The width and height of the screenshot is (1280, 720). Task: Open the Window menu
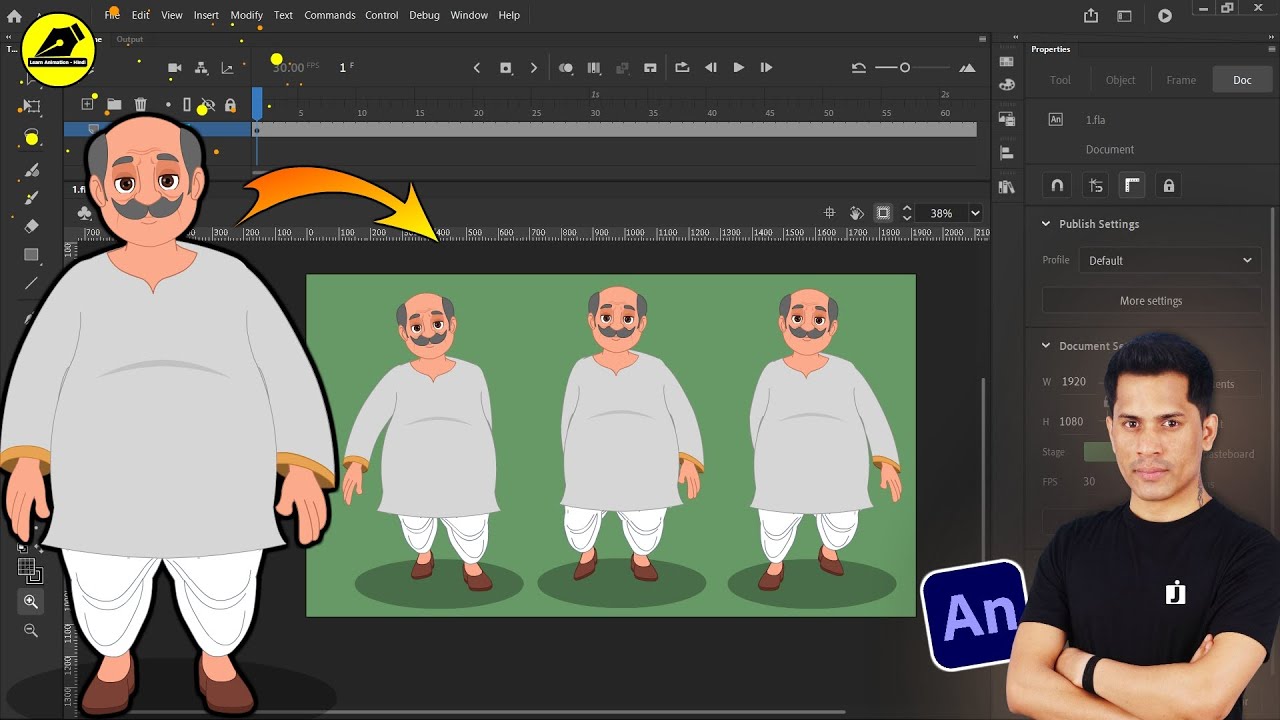point(469,15)
